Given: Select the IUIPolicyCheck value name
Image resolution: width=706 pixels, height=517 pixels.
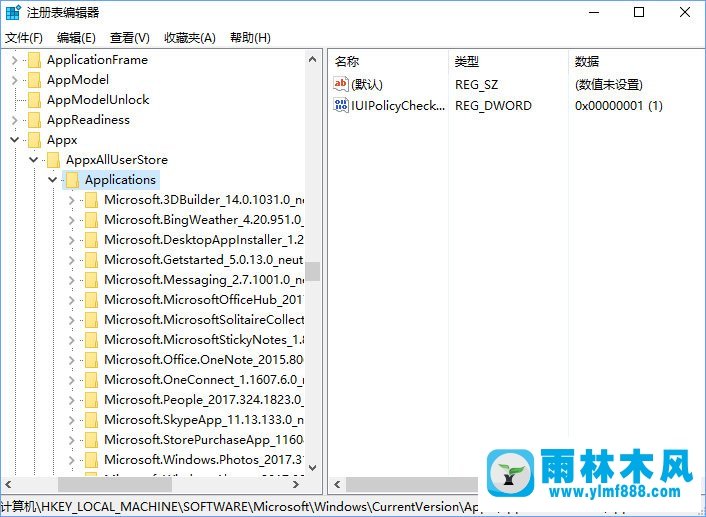Looking at the screenshot, I should point(398,105).
